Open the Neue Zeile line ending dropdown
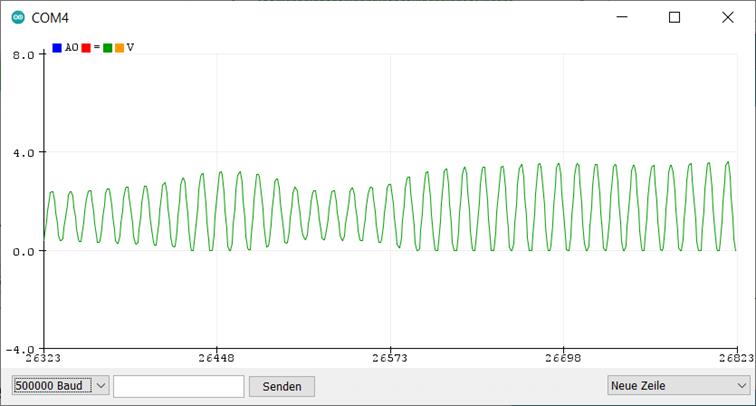756x406 pixels. point(678,385)
